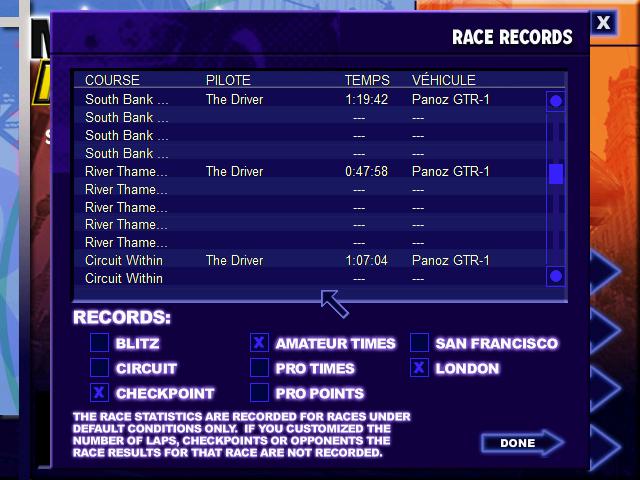Click the COURSE column header

(112, 80)
